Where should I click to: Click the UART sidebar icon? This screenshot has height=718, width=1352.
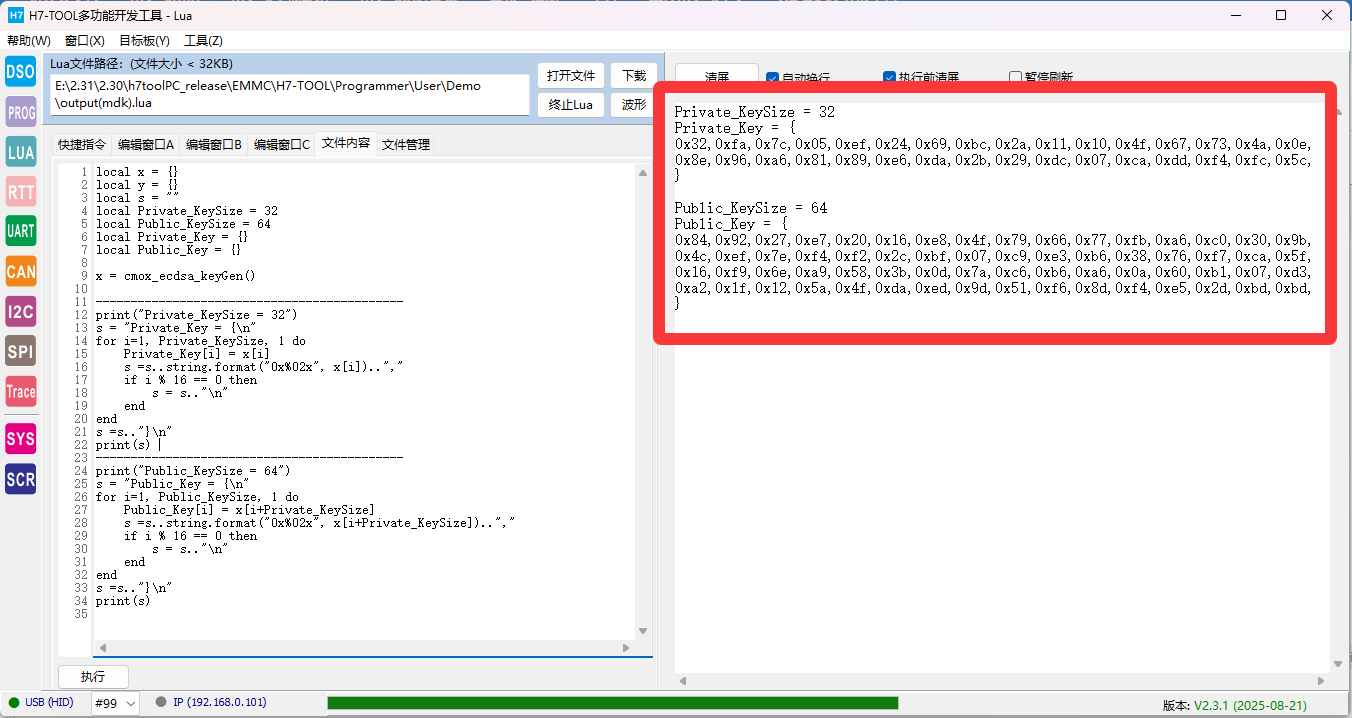[x=20, y=232]
